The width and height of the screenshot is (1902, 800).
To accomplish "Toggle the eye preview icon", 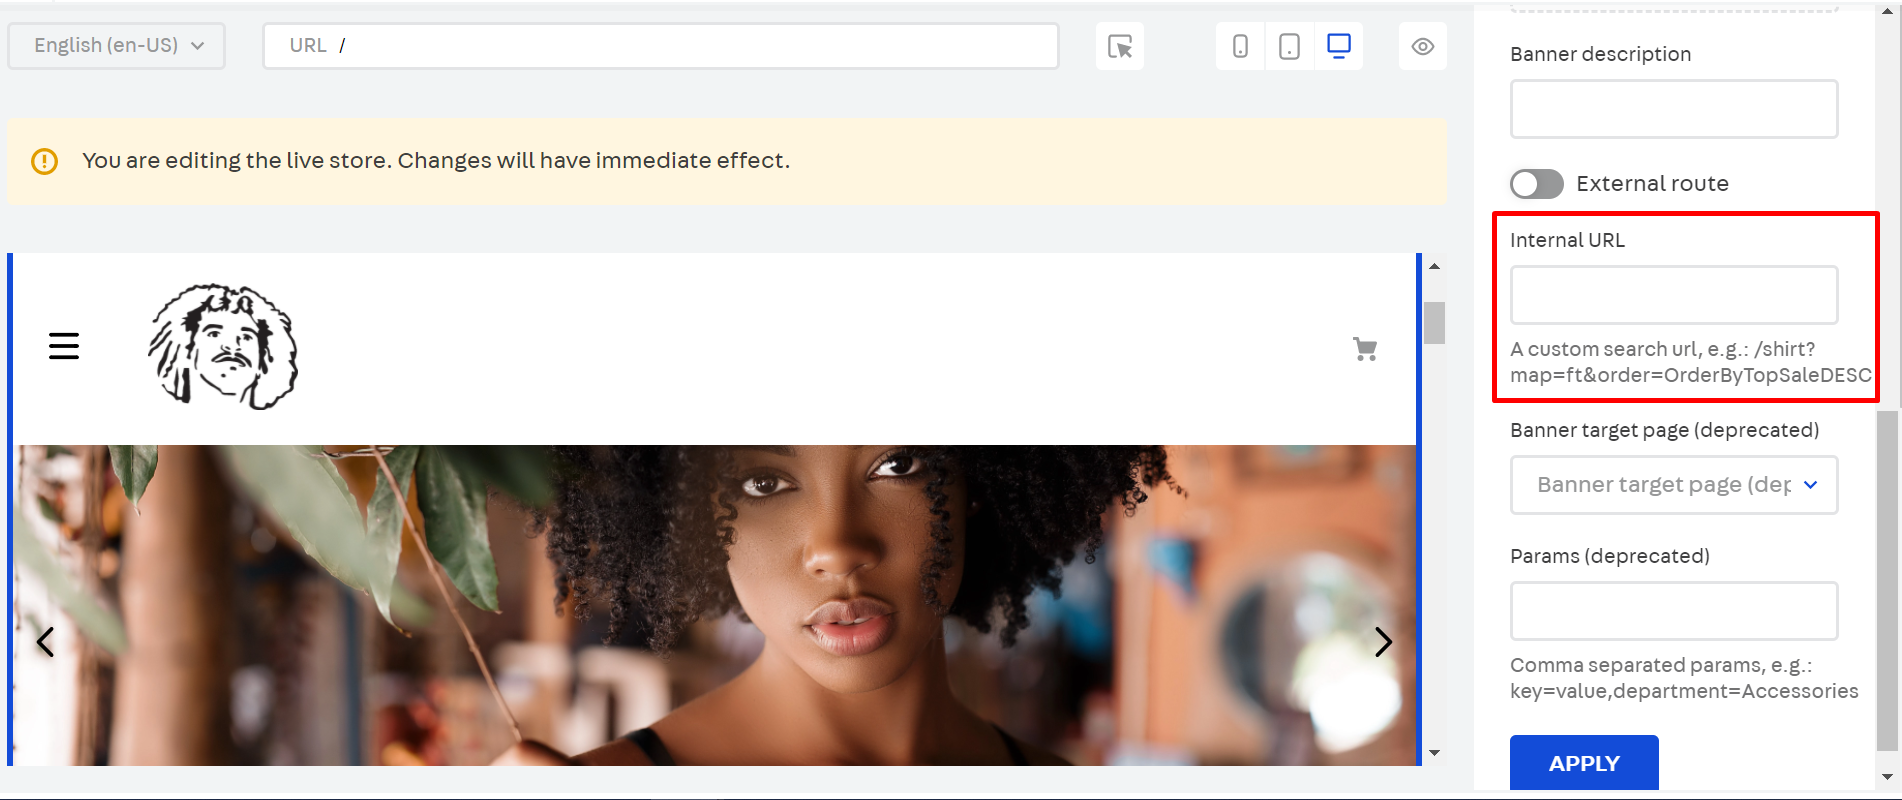I will (1422, 47).
